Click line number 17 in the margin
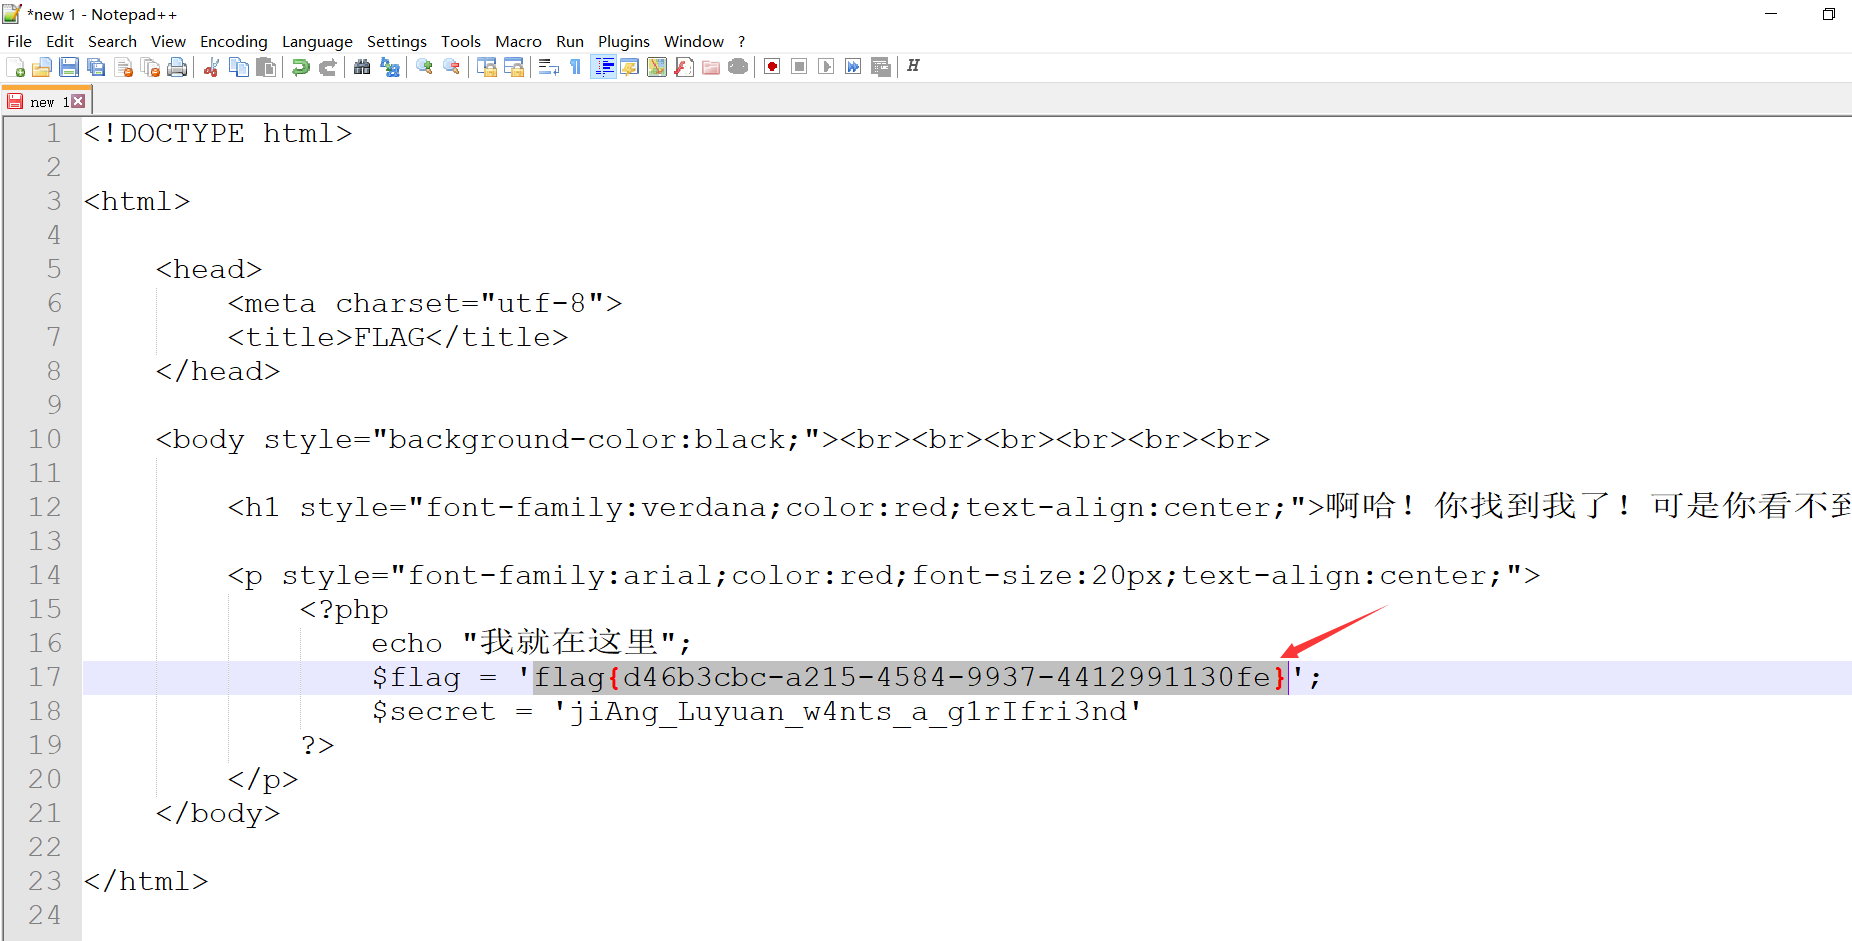Viewport: 1852px width, 941px height. (x=45, y=678)
